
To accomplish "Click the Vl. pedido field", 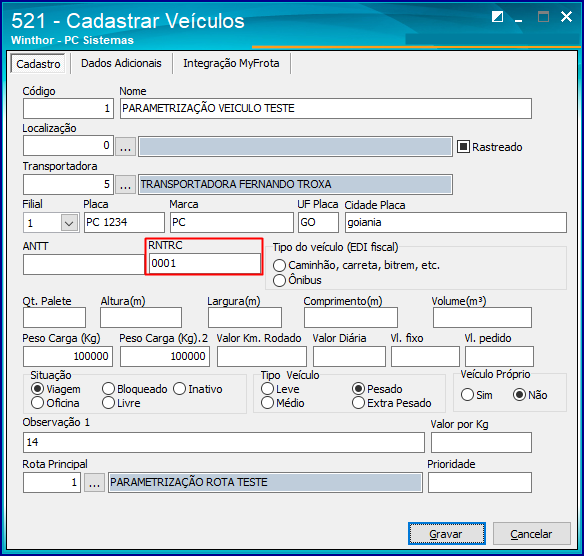I will pos(499,356).
